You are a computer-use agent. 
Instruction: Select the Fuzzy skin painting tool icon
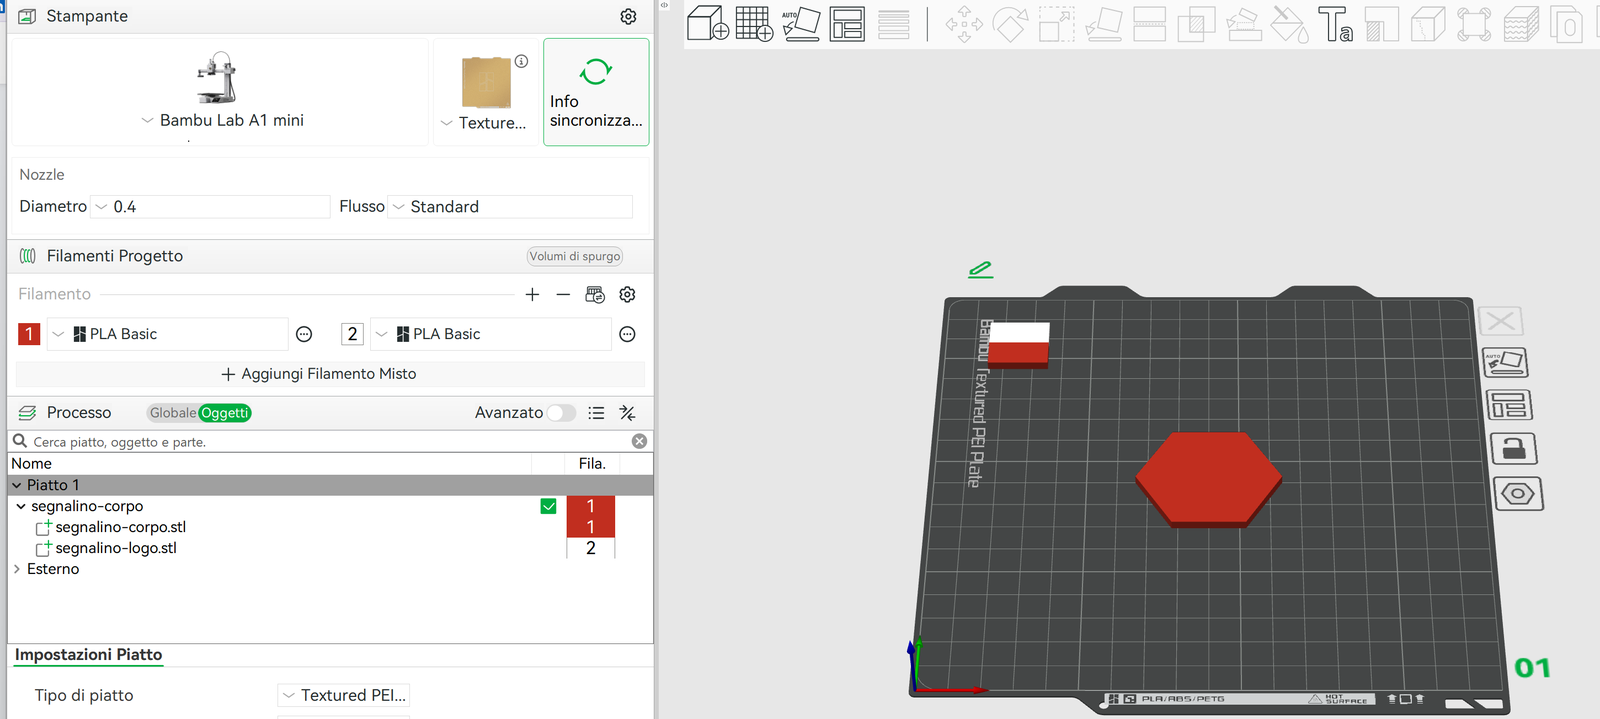click(x=1521, y=23)
